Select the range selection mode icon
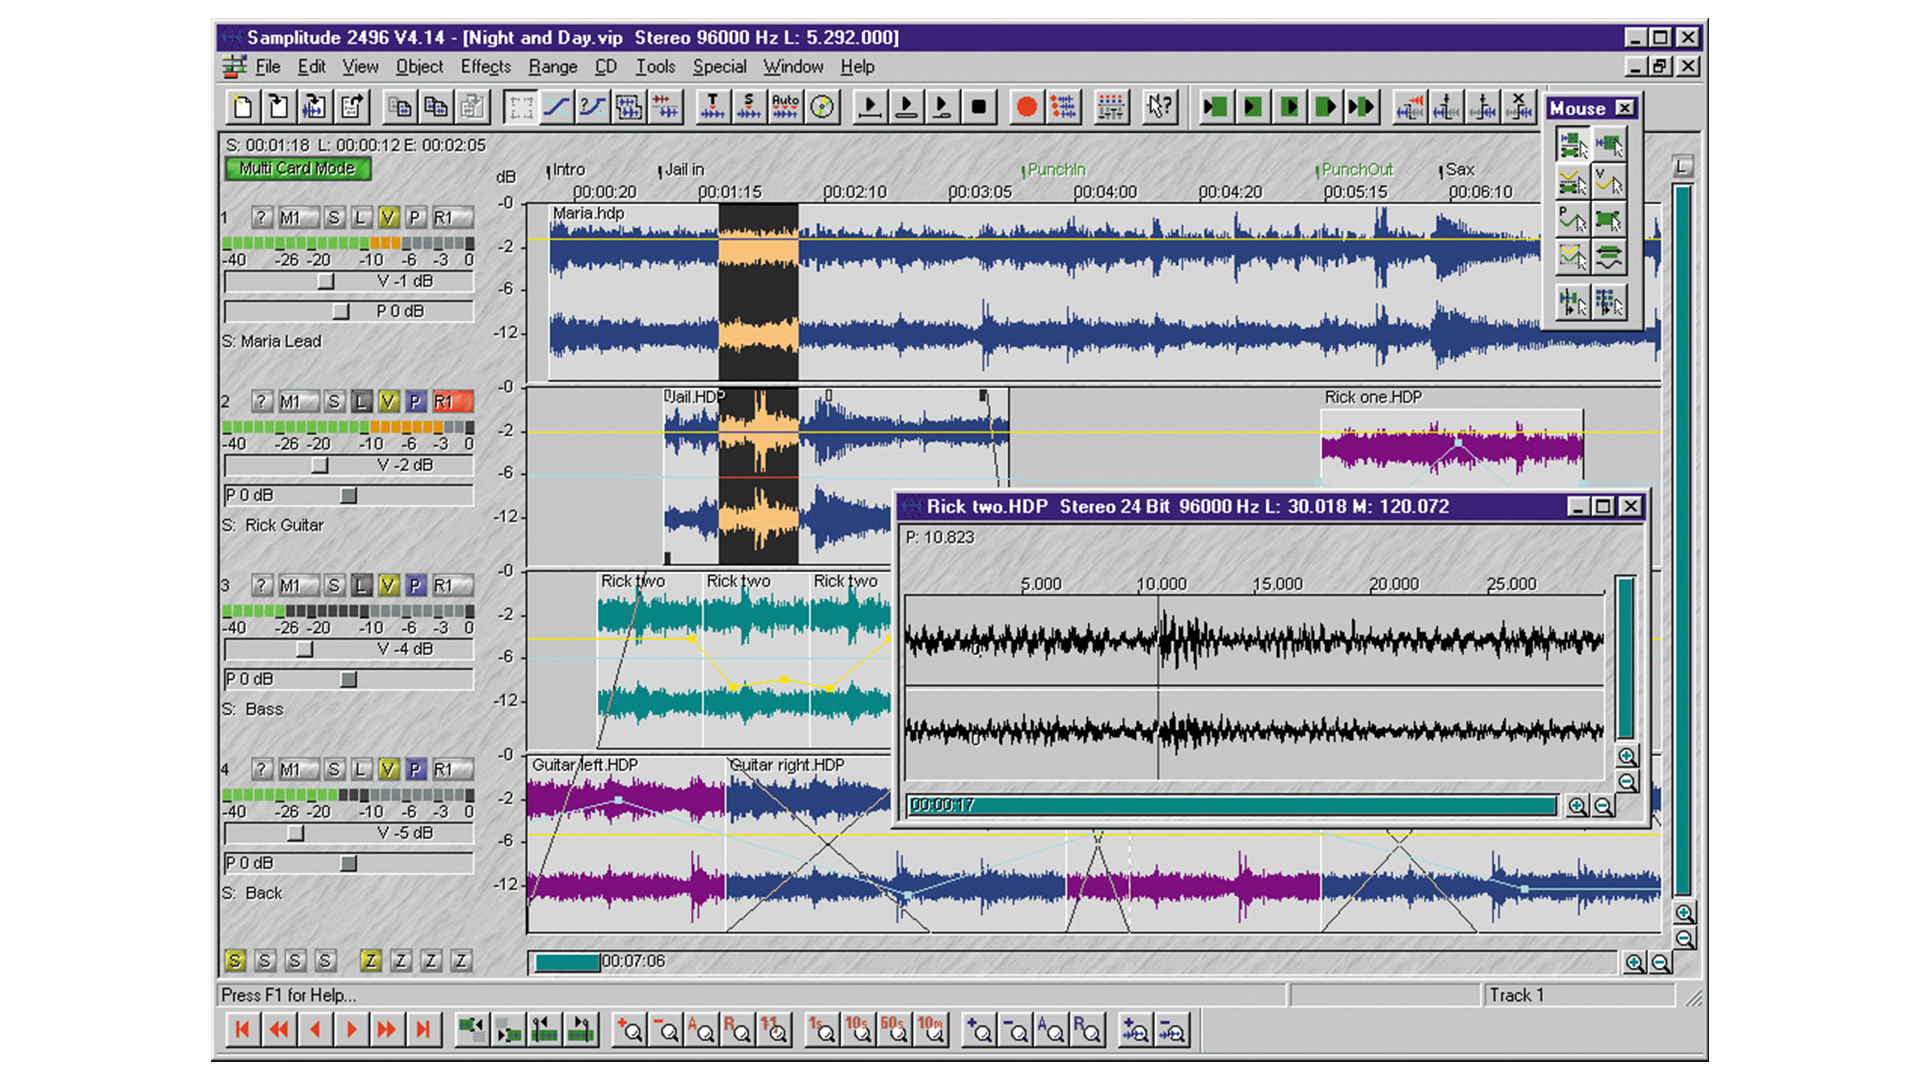 pos(520,106)
